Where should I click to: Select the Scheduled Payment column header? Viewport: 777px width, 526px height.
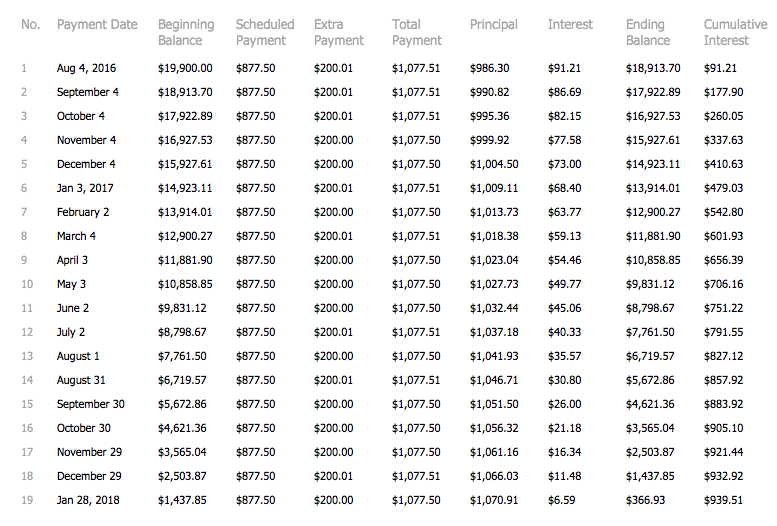tap(265, 32)
